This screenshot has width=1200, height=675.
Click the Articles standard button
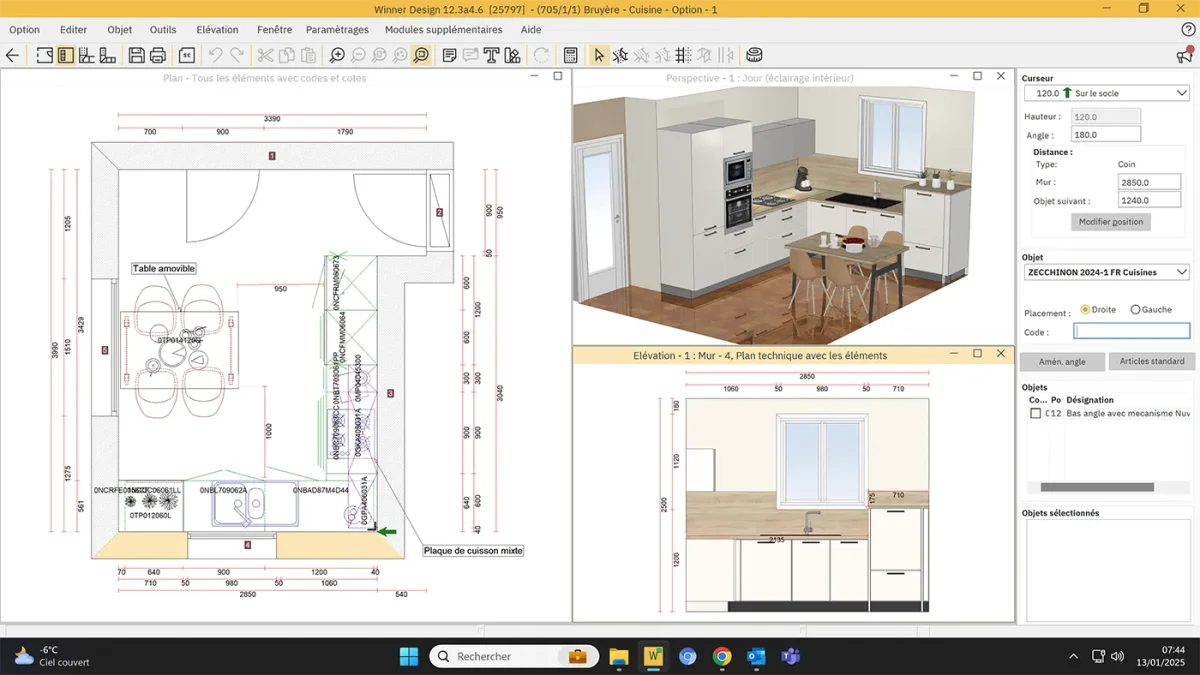click(1151, 361)
